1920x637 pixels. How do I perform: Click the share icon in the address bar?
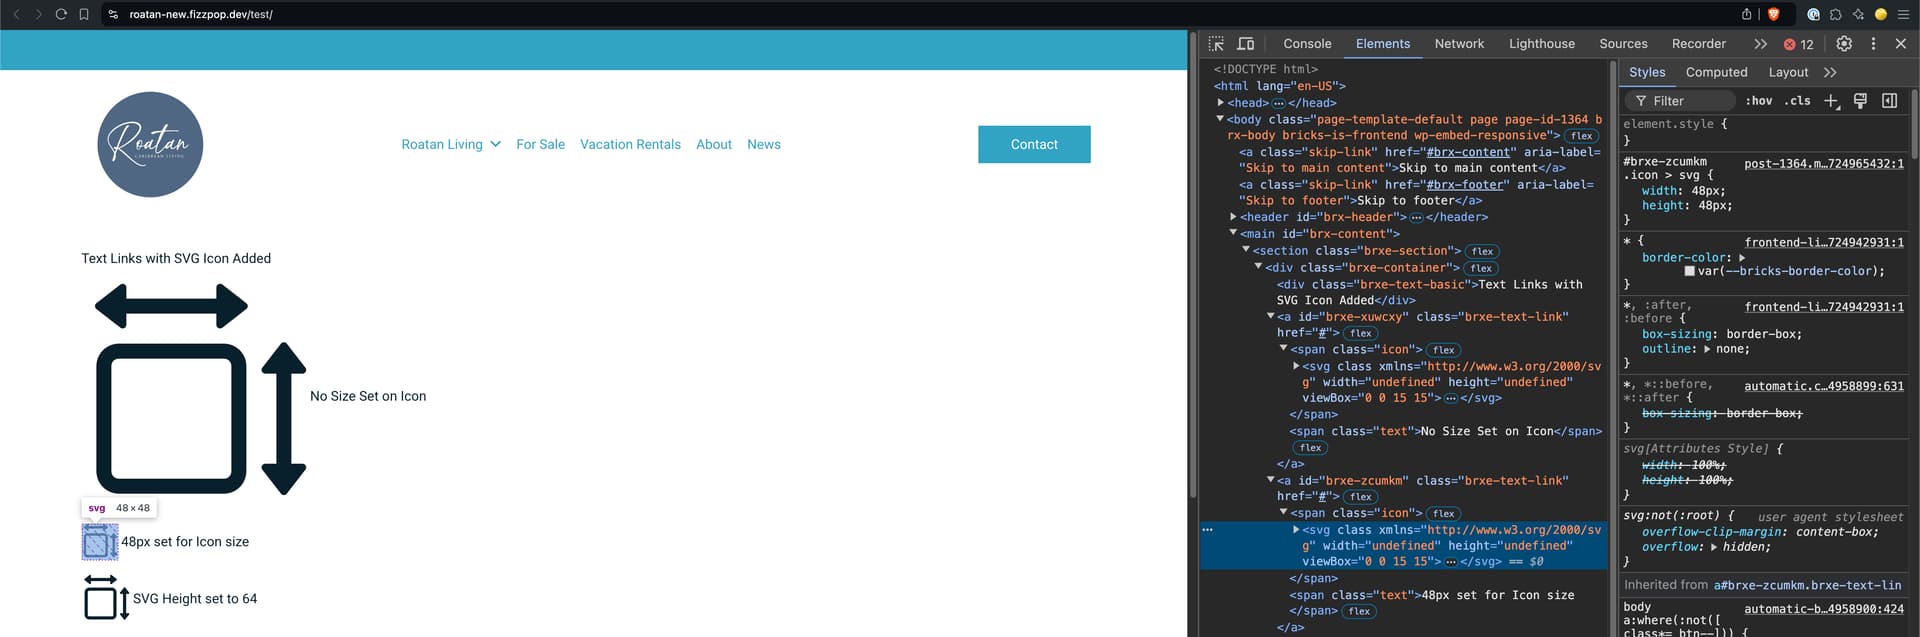pyautogui.click(x=1746, y=14)
